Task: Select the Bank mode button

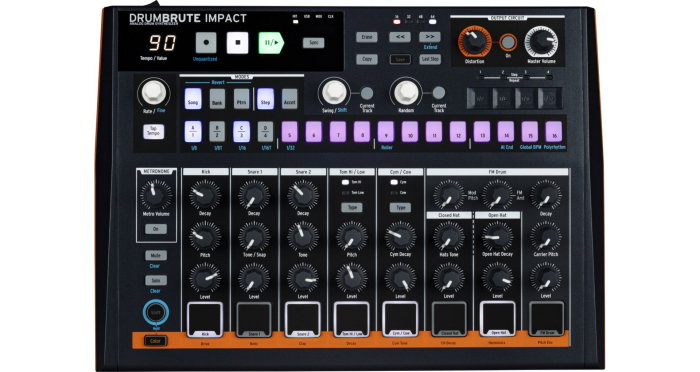Action: pos(217,99)
